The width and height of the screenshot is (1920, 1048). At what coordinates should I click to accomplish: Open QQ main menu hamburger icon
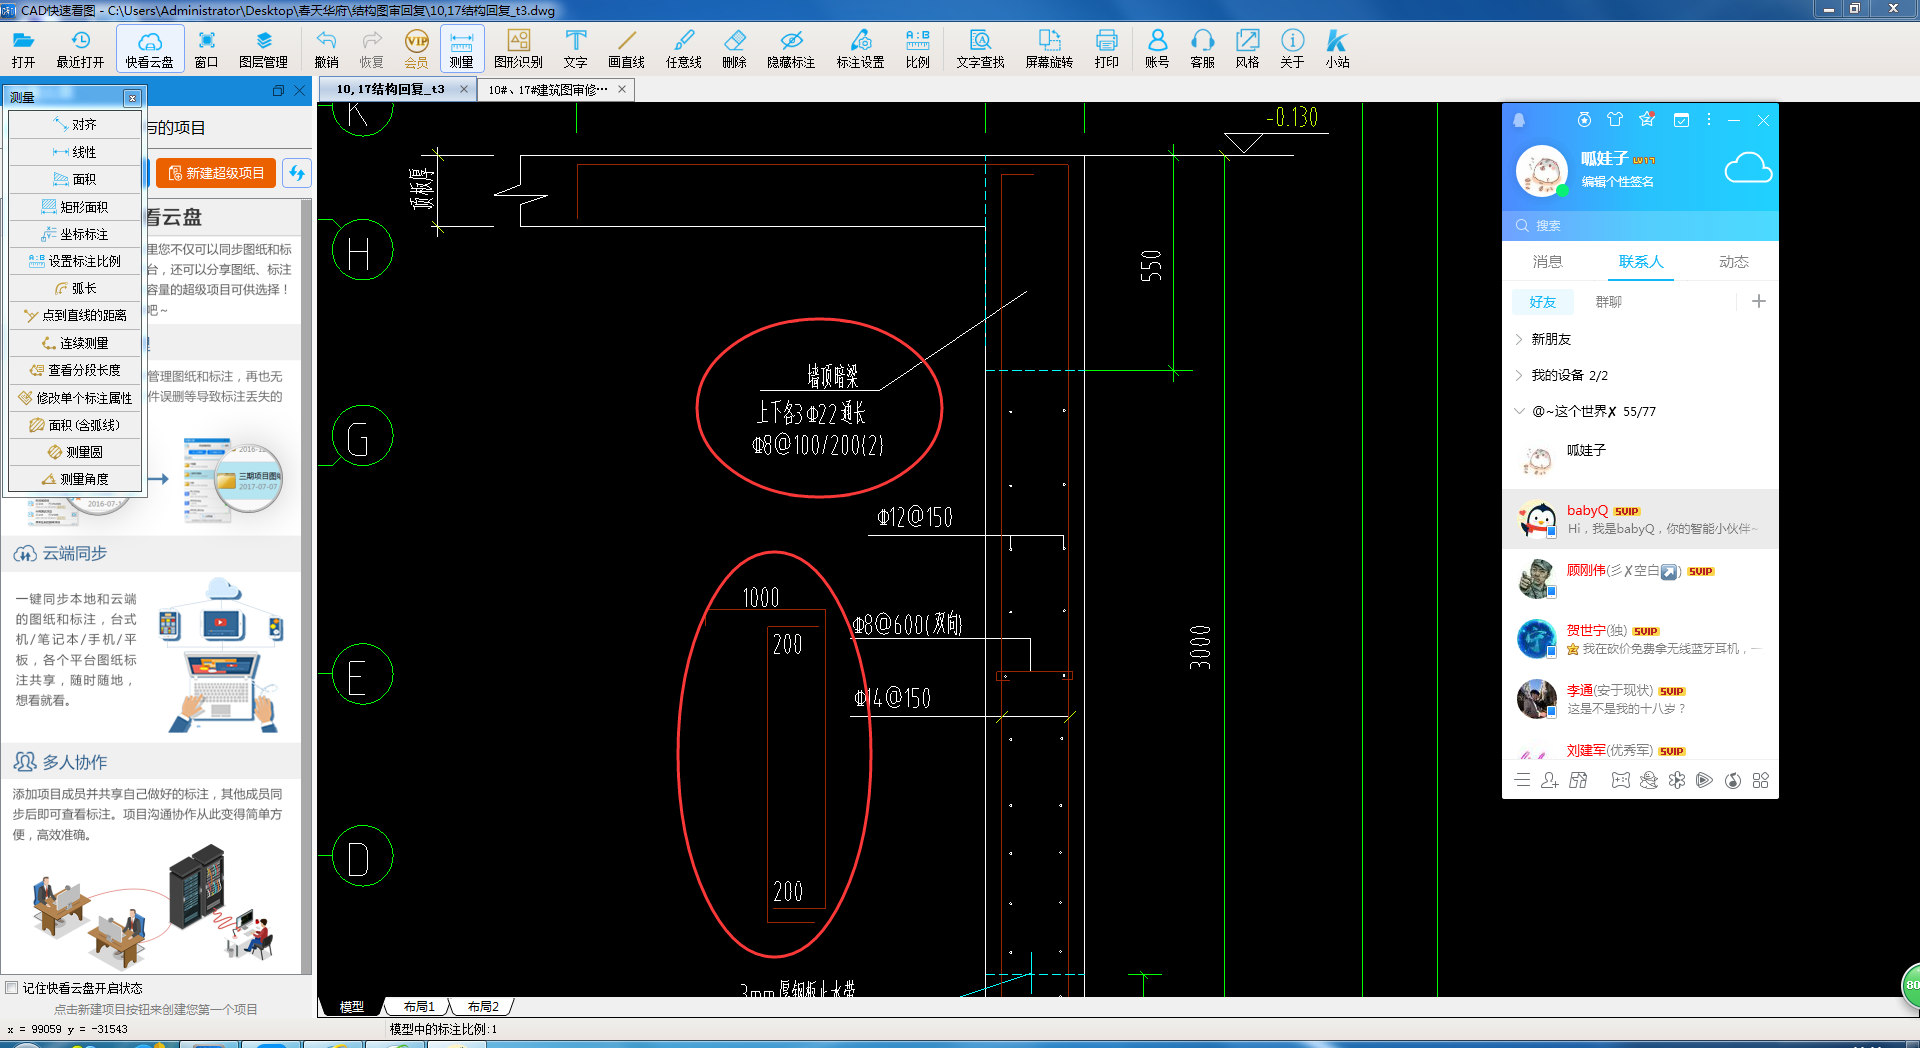[1522, 780]
